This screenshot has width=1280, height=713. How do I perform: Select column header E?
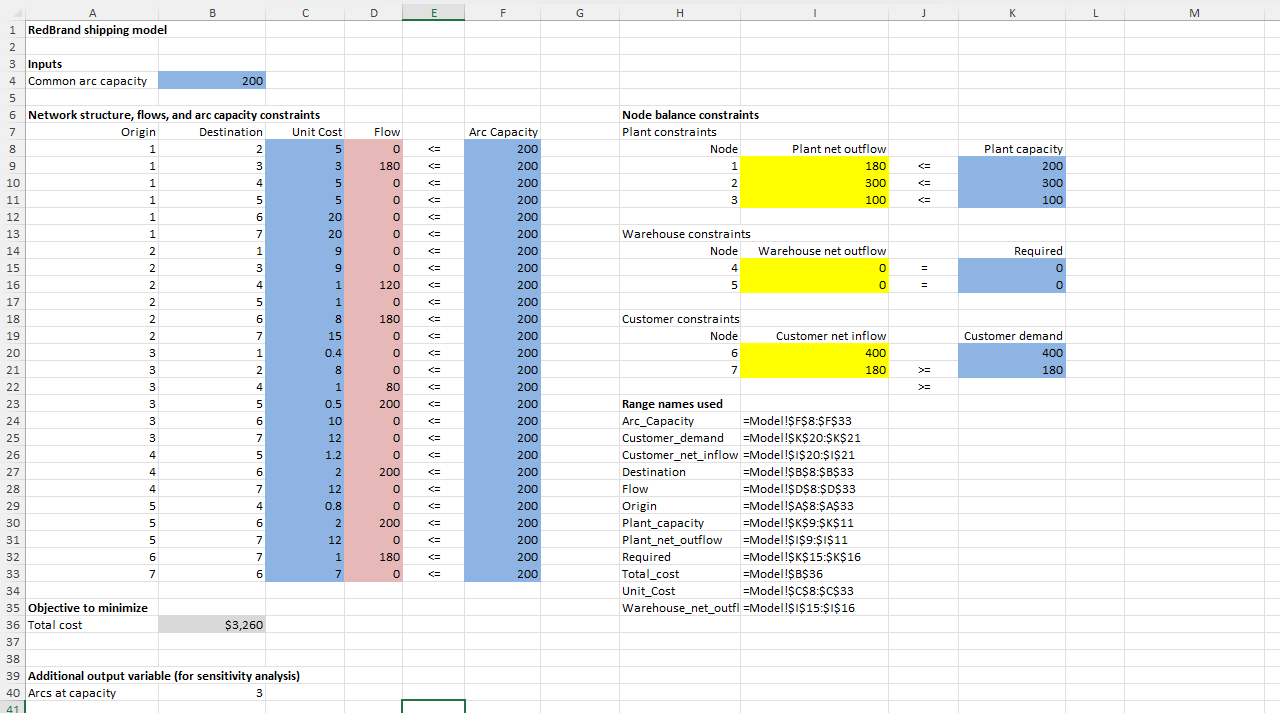(x=433, y=13)
